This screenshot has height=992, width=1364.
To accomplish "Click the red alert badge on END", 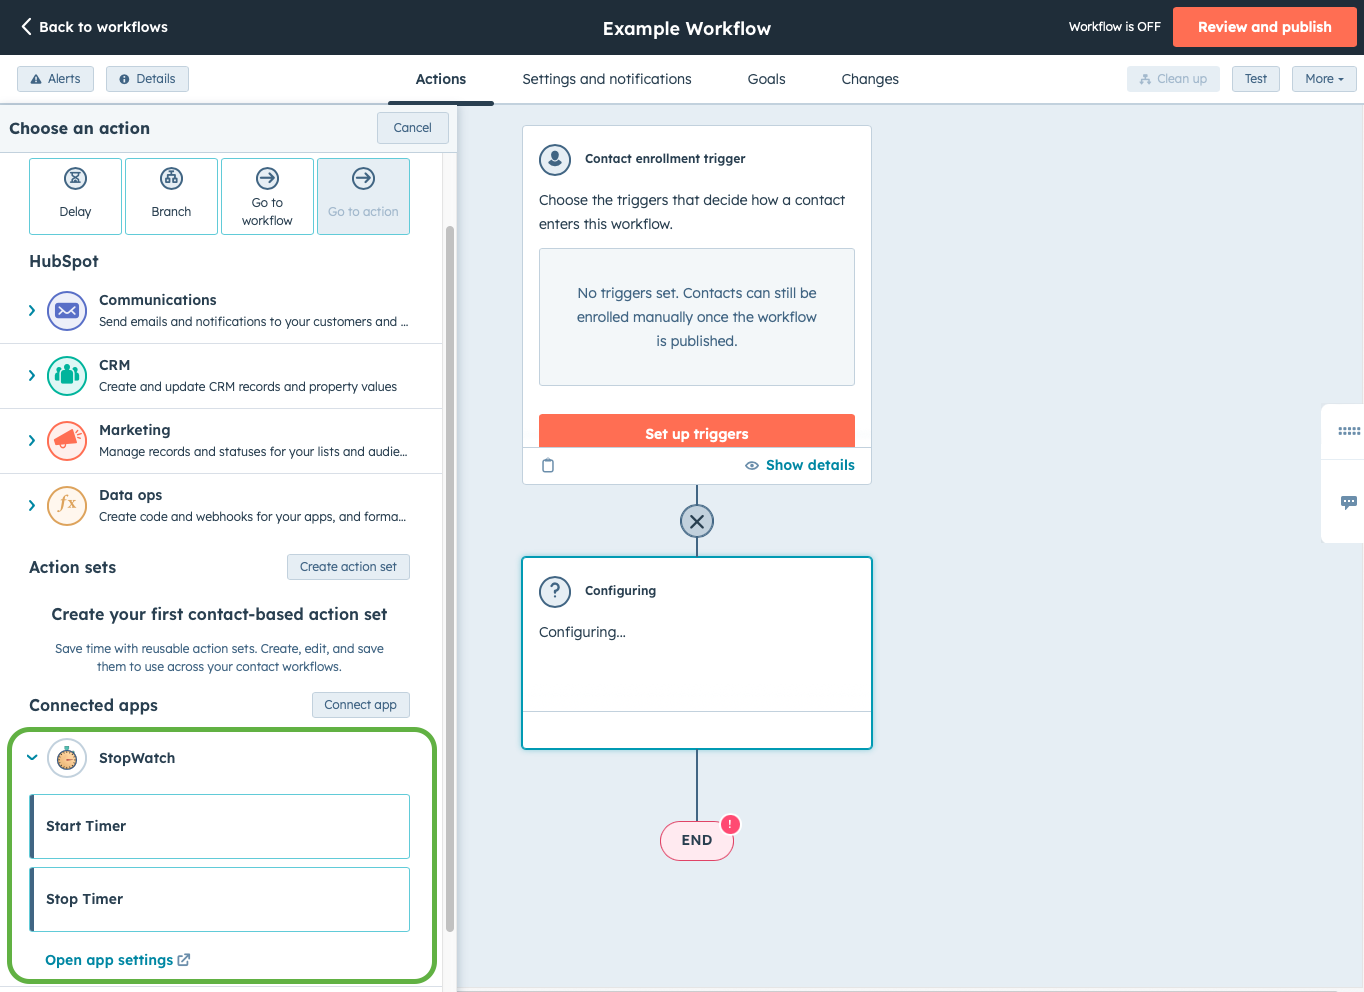I will pyautogui.click(x=731, y=824).
